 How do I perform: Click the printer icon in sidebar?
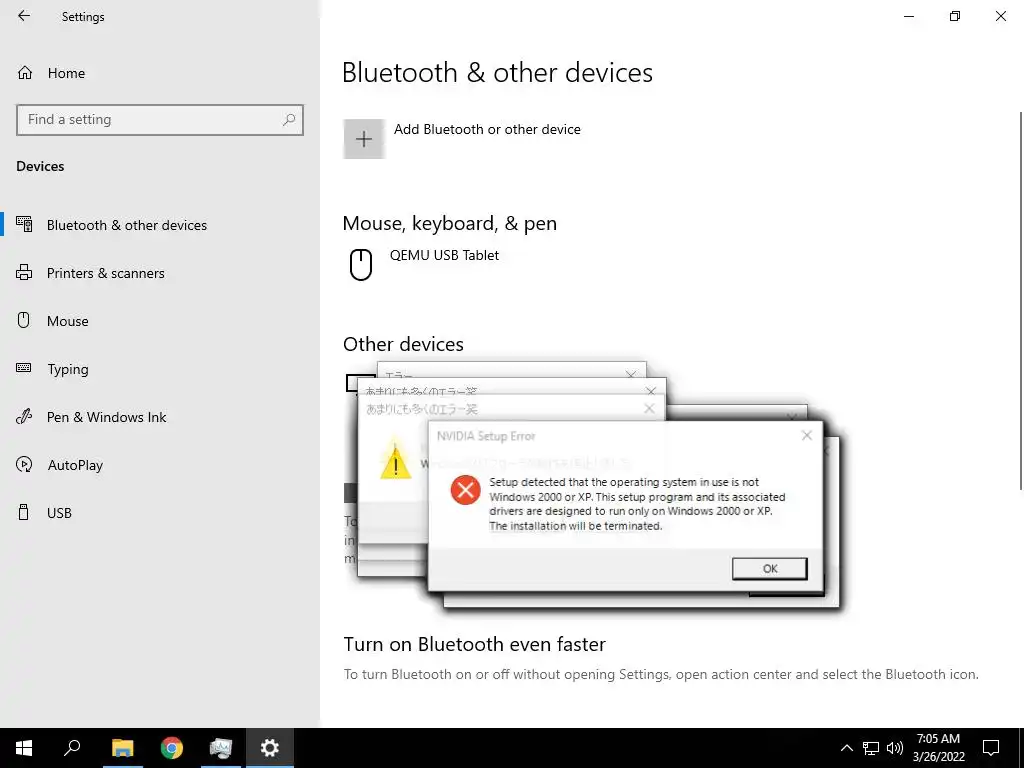pos(24,272)
